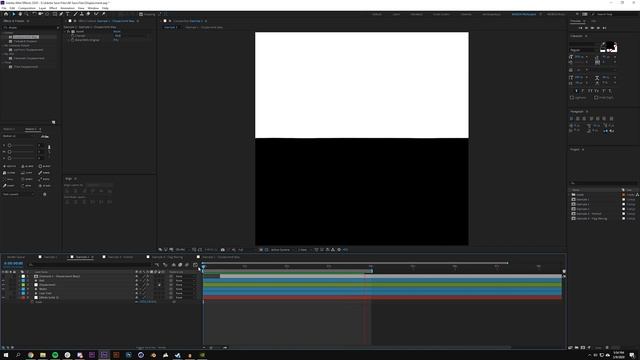The width and height of the screenshot is (640, 360).
Task: Toggle the Ligatures checkbox in the Character panel
Action: [x=572, y=98]
